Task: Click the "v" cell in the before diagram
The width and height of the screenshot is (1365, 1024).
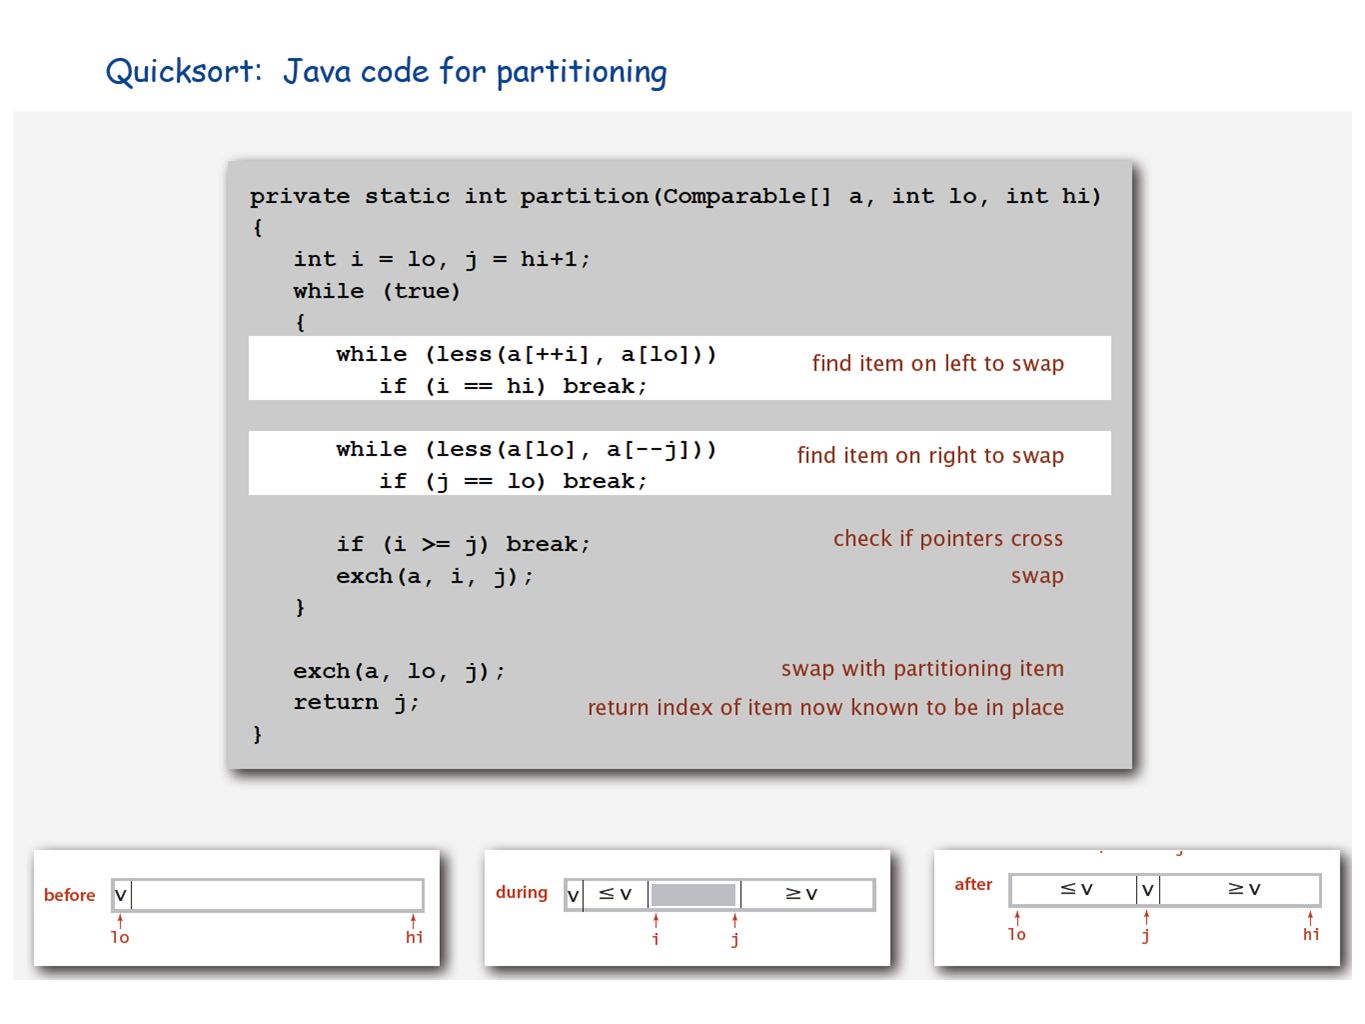Action: [x=121, y=895]
